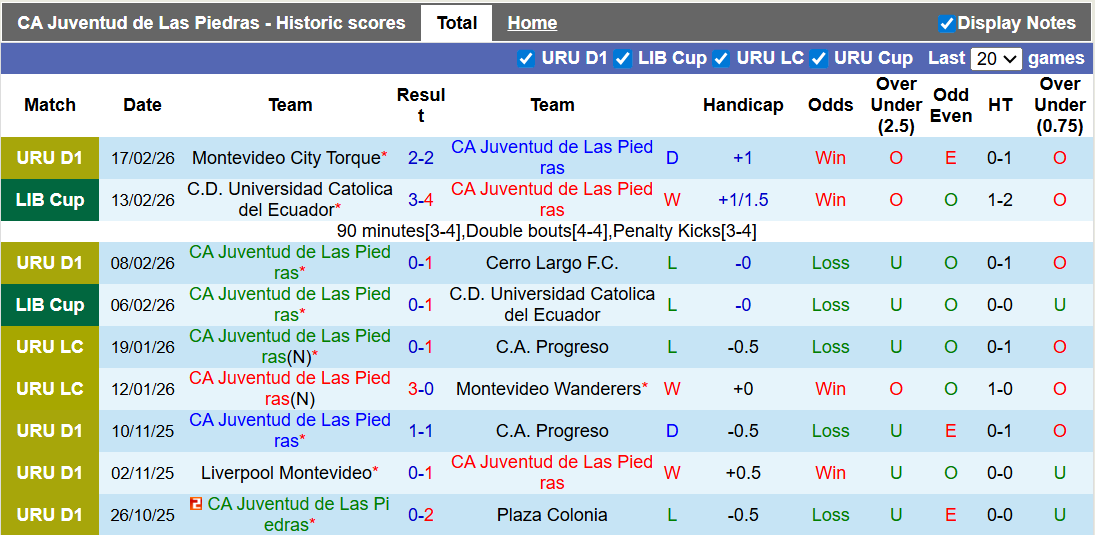Click the red card icon beside Juventud
Screen dimensions: 1095x535
(196, 504)
